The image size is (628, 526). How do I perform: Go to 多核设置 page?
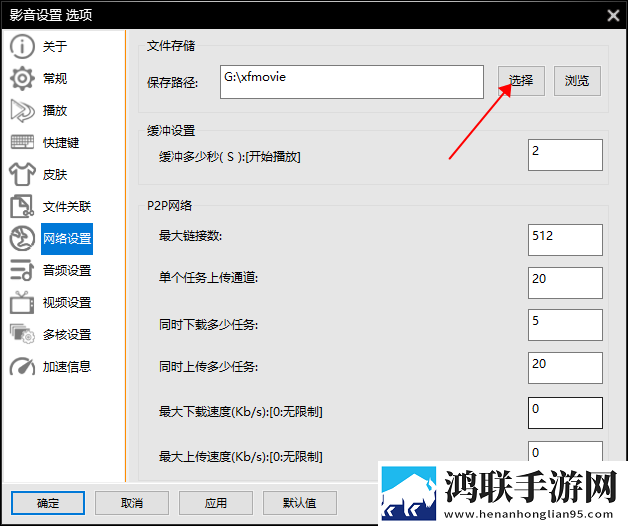click(67, 335)
